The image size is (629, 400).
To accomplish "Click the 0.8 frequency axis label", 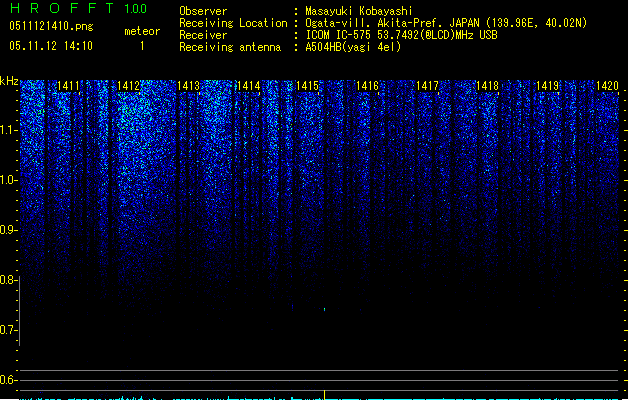I will click(8, 280).
